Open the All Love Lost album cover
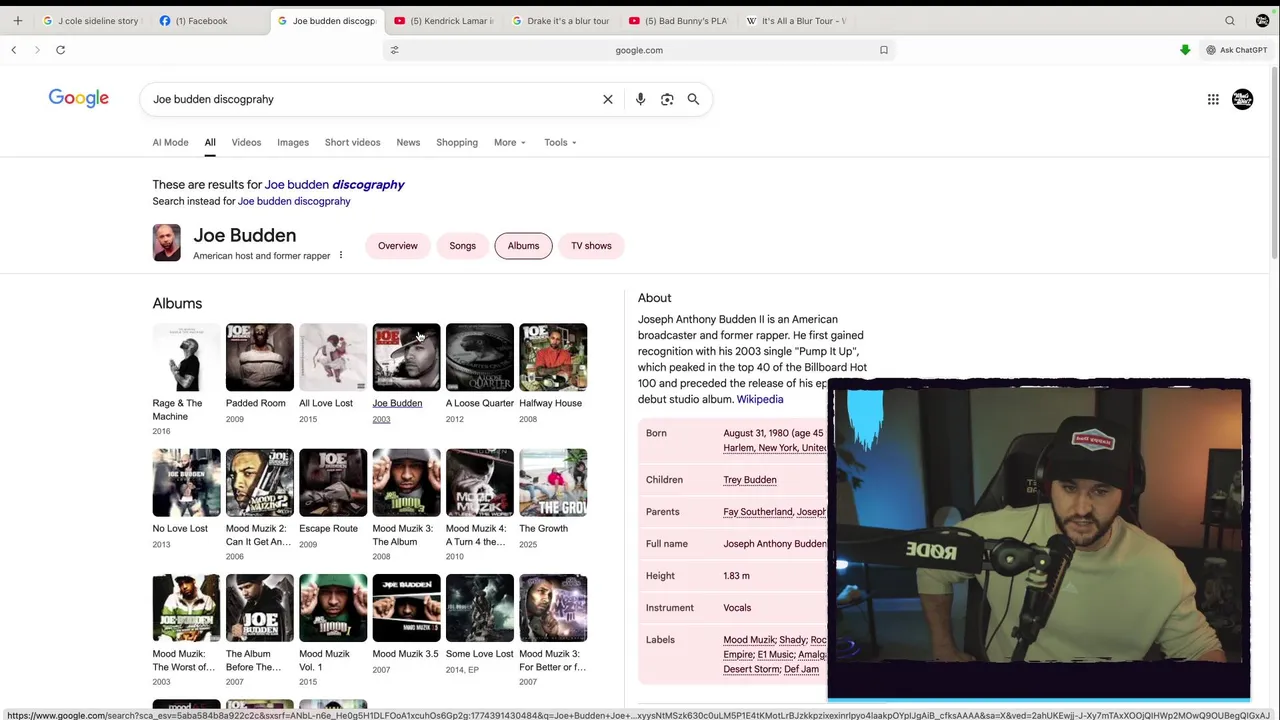The height and width of the screenshot is (720, 1280). coord(333,357)
